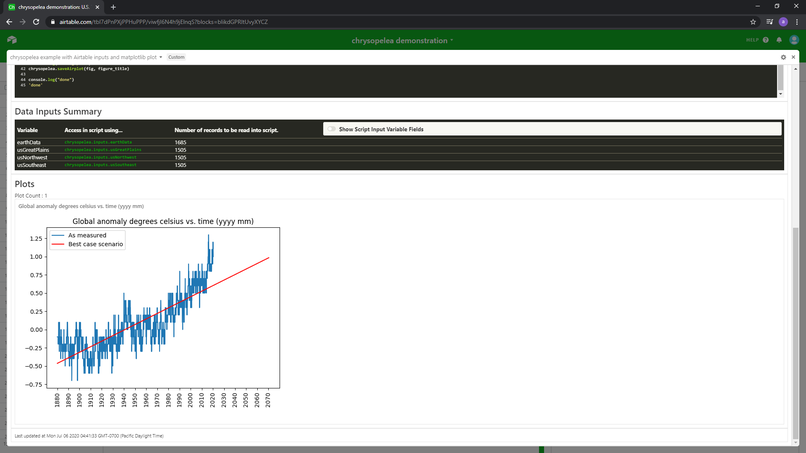Viewport: 806px width, 453px height.
Task: Click code line 42 chrysopelea.saveAirplot
Action: pyautogui.click(x=79, y=68)
